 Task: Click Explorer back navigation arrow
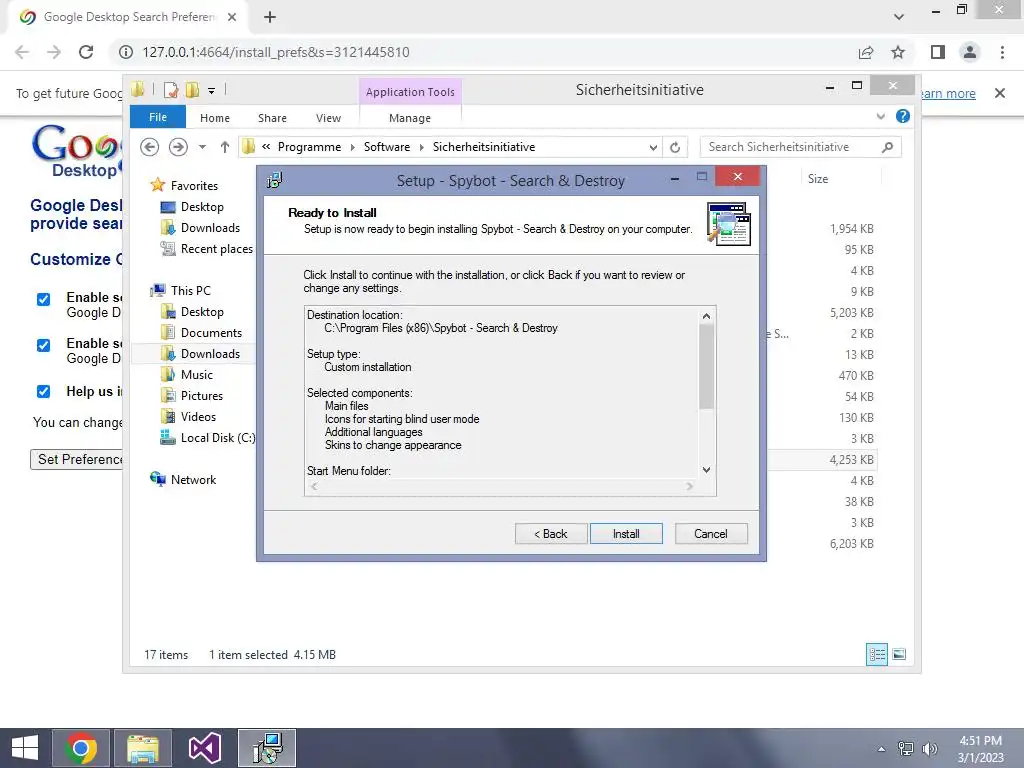(x=150, y=147)
